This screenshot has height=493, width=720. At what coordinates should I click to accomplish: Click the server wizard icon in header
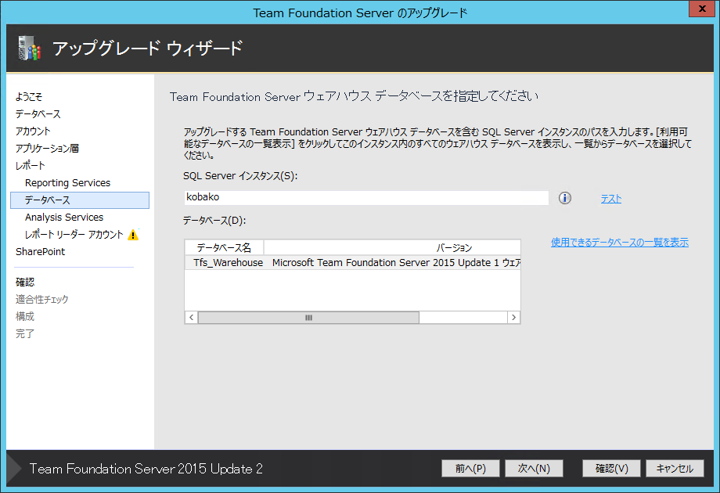29,48
